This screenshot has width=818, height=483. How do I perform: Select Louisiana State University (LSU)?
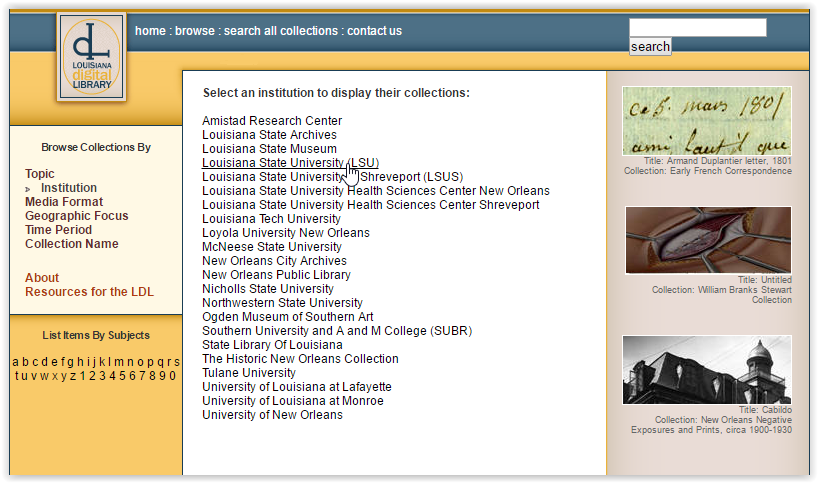coord(291,163)
